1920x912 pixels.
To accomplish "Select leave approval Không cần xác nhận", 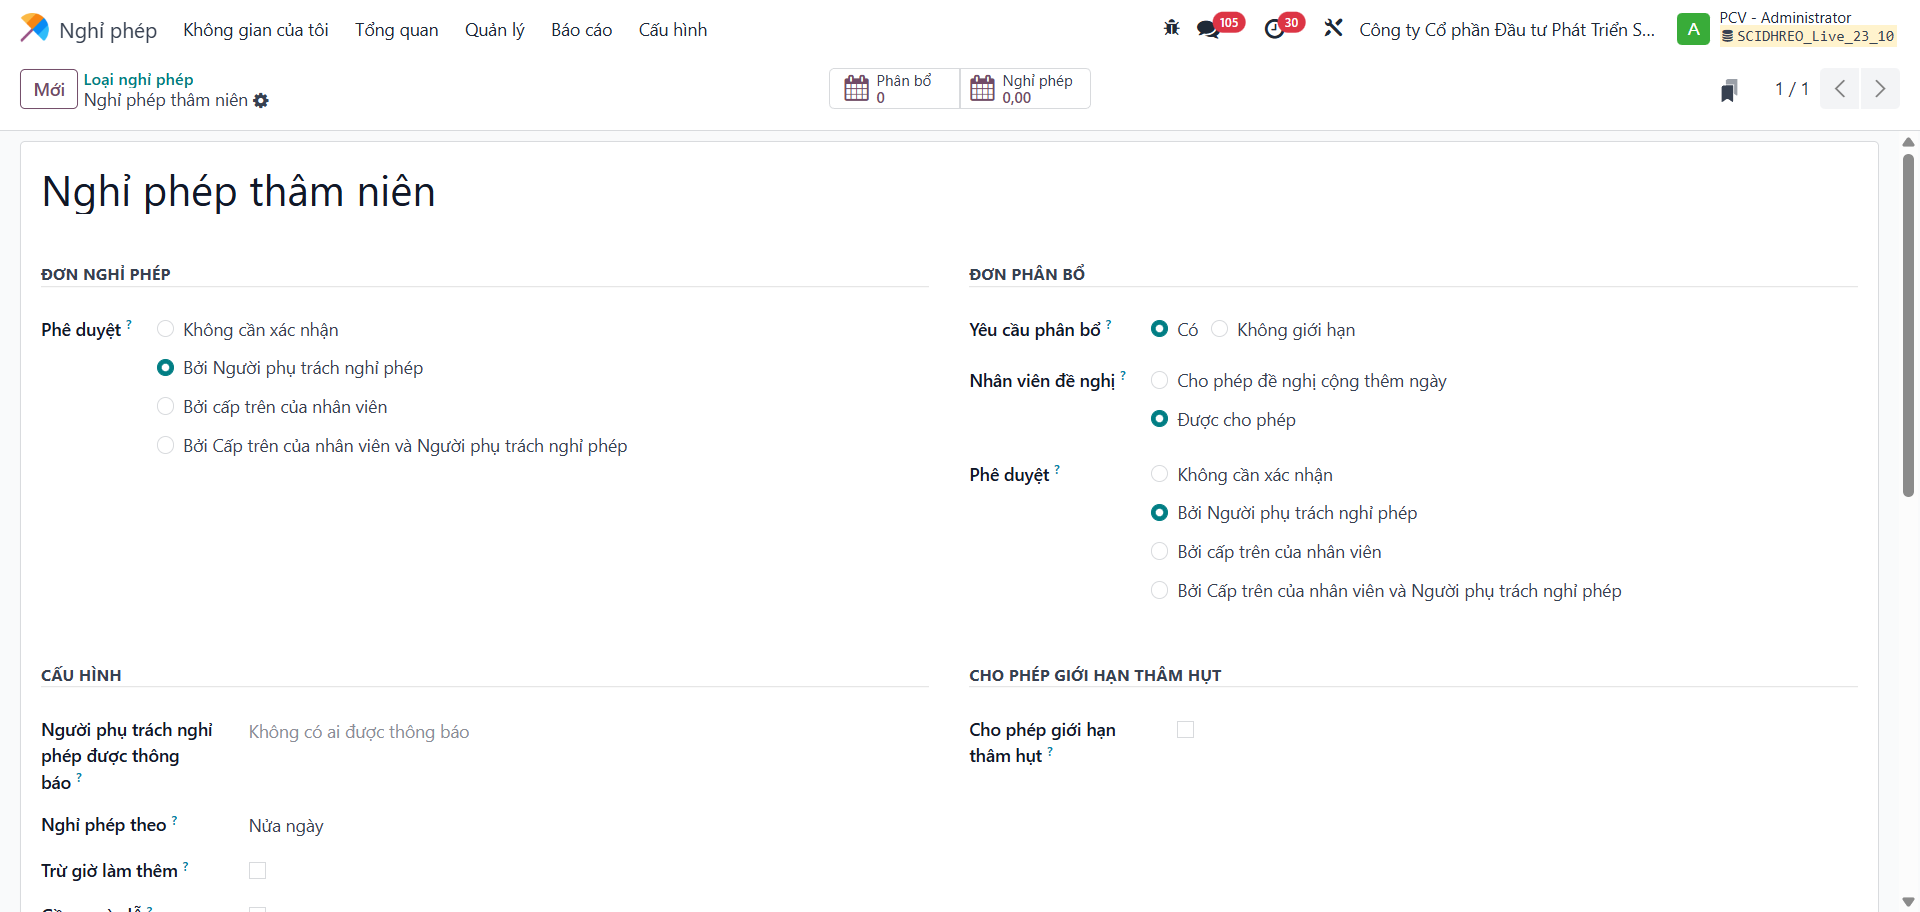I will pyautogui.click(x=166, y=329).
